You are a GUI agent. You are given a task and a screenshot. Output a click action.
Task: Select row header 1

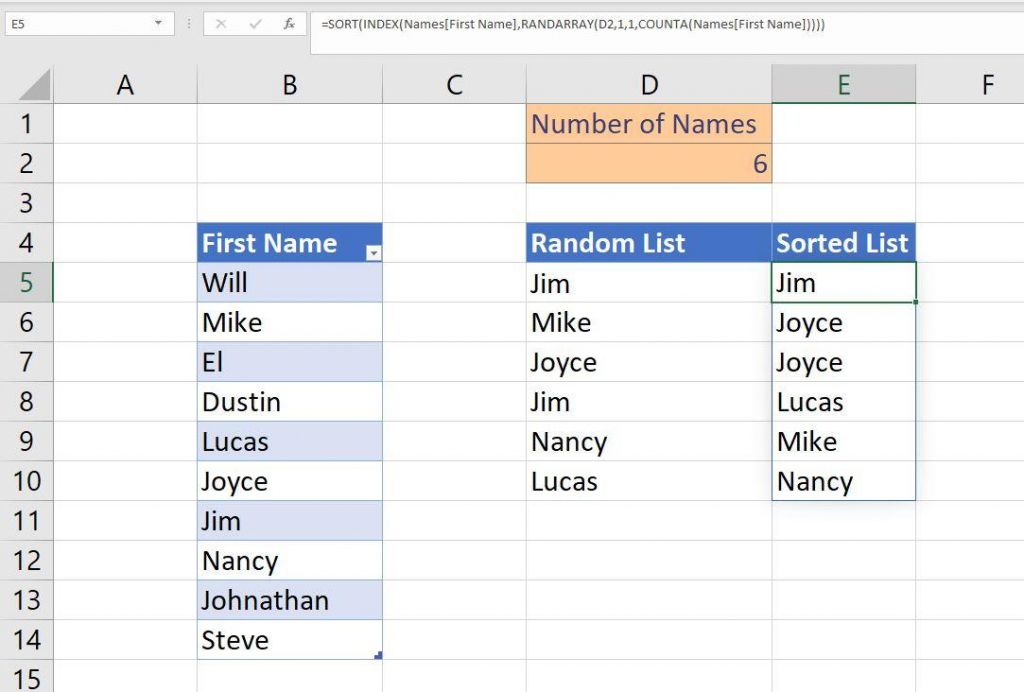[28, 124]
